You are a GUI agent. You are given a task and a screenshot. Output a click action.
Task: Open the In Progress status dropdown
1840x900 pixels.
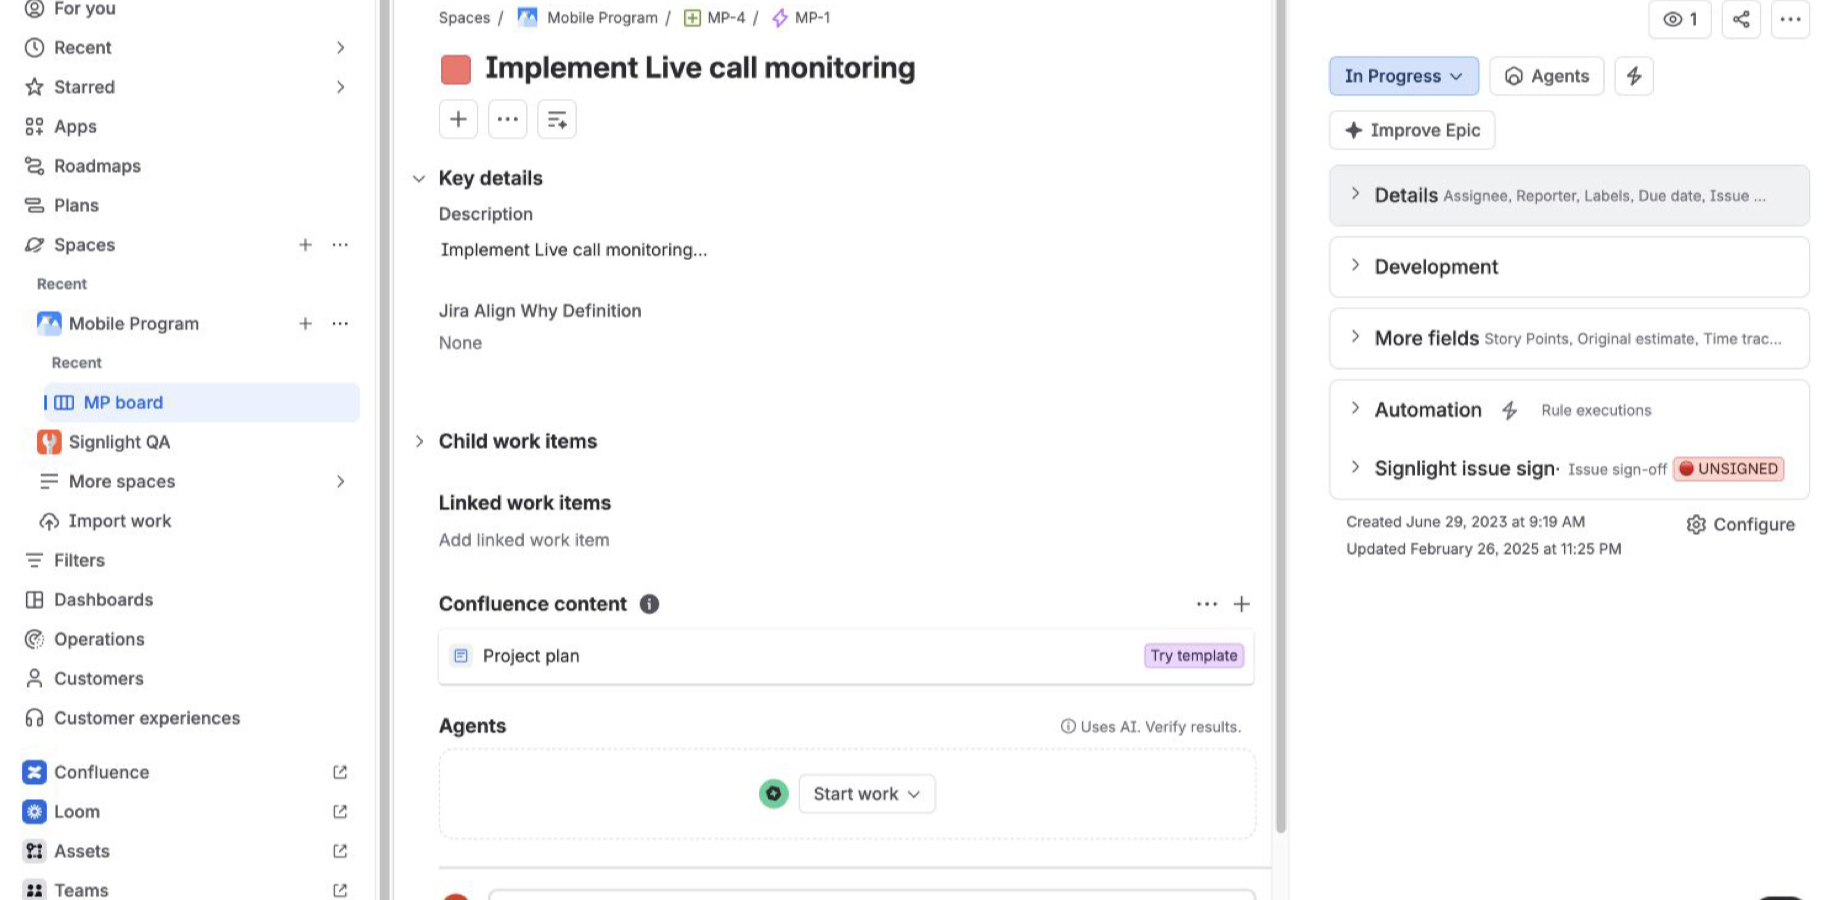point(1404,76)
